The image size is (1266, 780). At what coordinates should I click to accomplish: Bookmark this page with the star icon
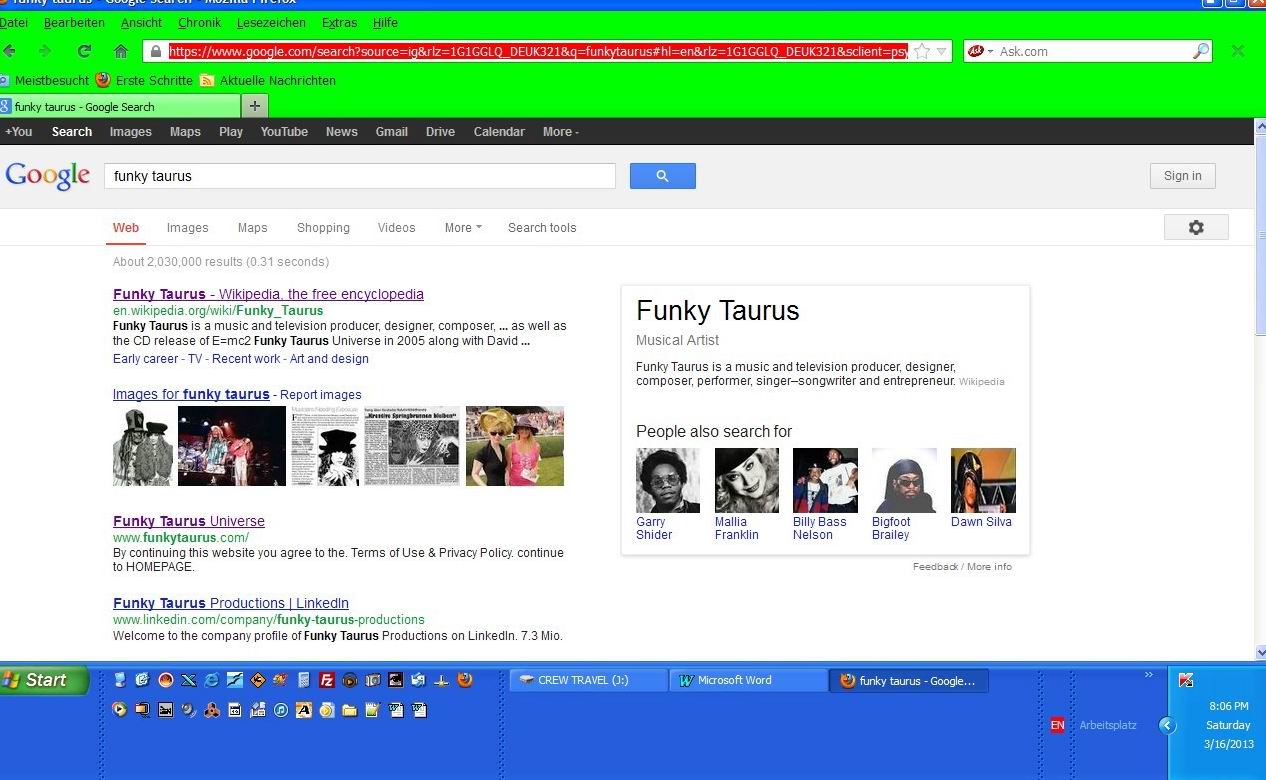pyautogui.click(x=922, y=51)
